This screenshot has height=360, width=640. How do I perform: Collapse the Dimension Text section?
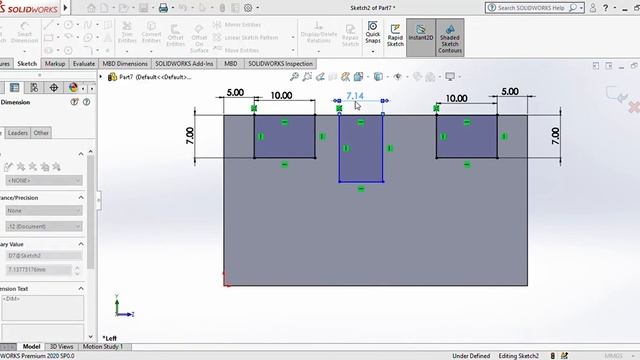pyautogui.click(x=81, y=289)
